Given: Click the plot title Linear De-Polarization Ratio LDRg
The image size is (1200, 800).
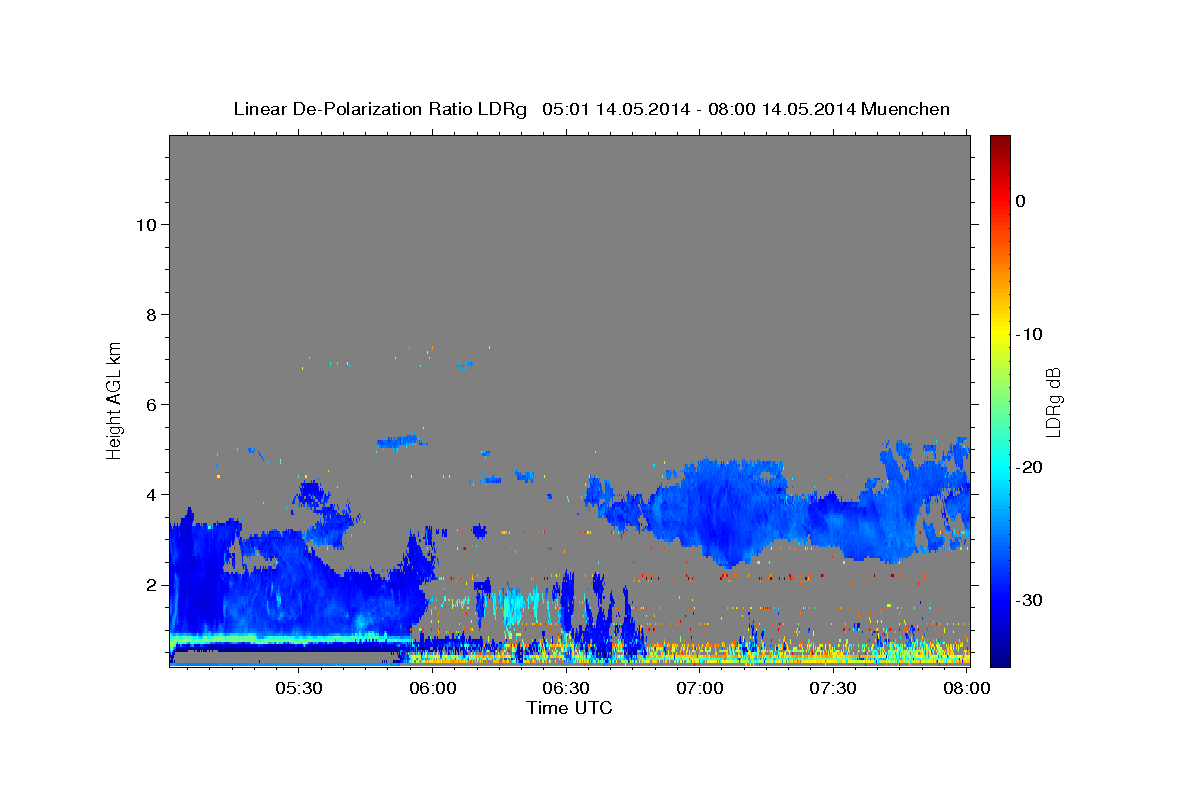Looking at the screenshot, I should pos(380,109).
